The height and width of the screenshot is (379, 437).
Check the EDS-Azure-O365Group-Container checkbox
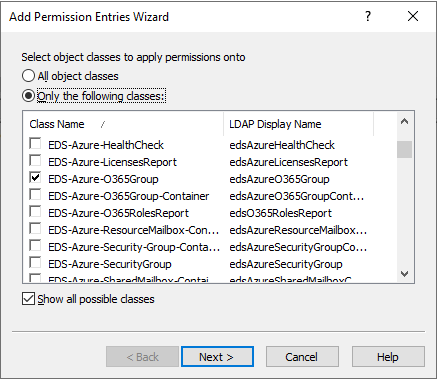tap(35, 195)
